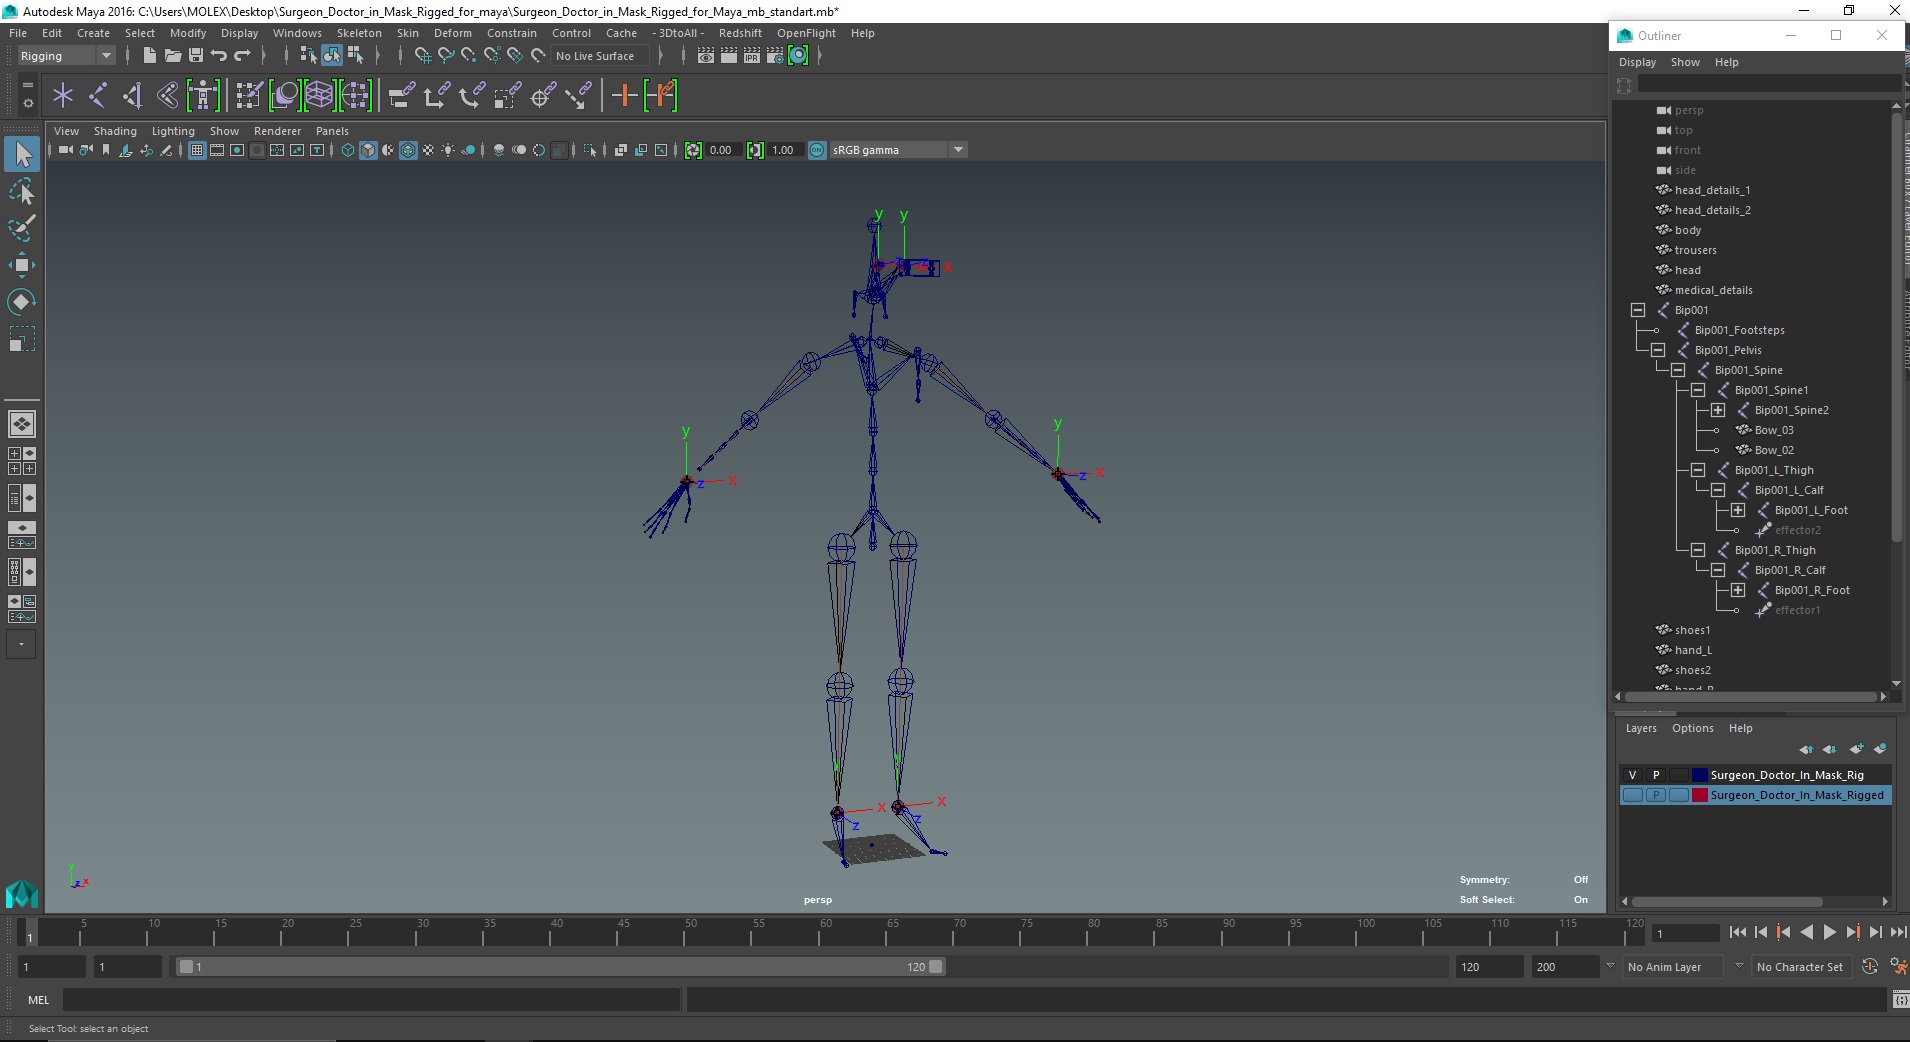Step forward one key
Image resolution: width=1910 pixels, height=1042 pixels.
tap(1852, 932)
